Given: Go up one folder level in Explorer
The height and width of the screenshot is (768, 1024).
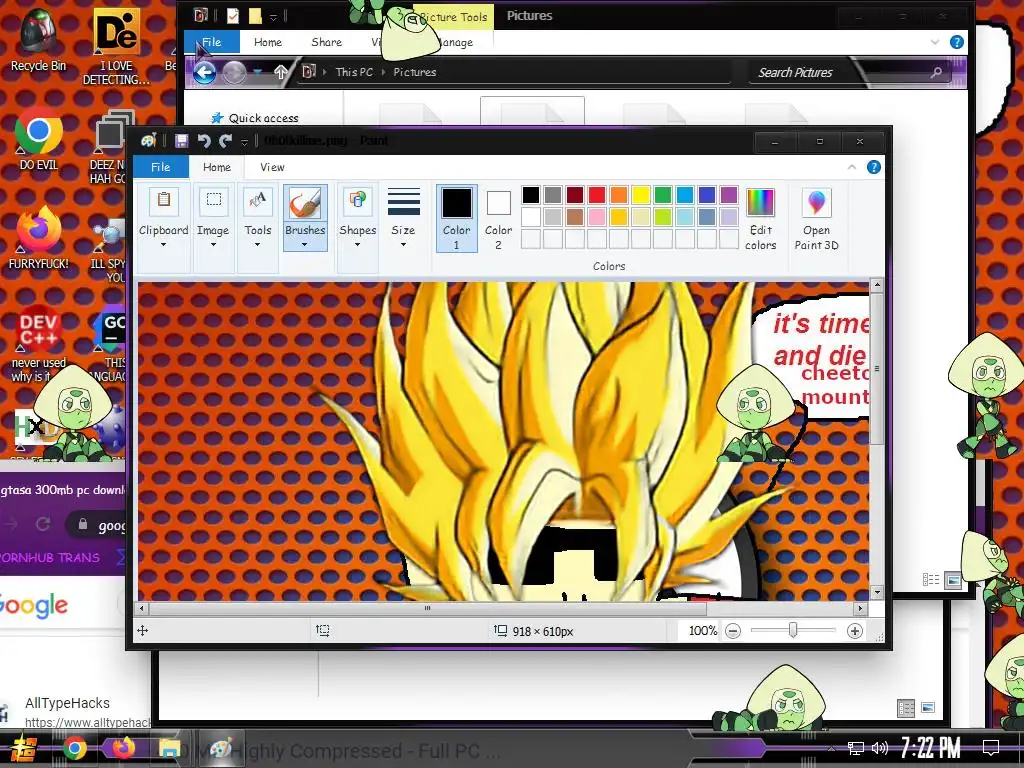Looking at the screenshot, I should [x=281, y=72].
